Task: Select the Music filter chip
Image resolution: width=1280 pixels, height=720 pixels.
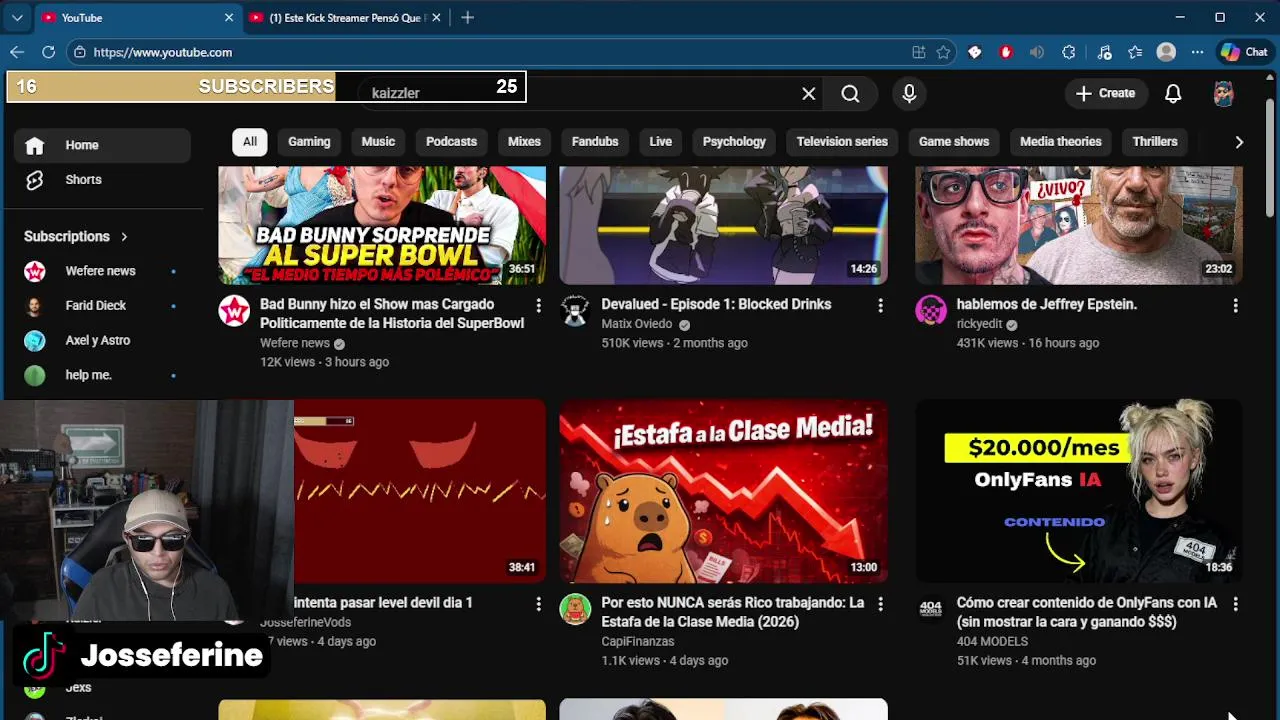Action: [378, 141]
